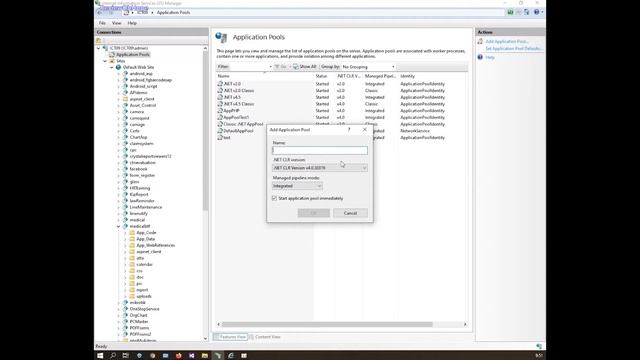Click Cancel in Add Application Pool dialog
Image resolution: width=640 pixels, height=360 pixels.
[x=350, y=213]
